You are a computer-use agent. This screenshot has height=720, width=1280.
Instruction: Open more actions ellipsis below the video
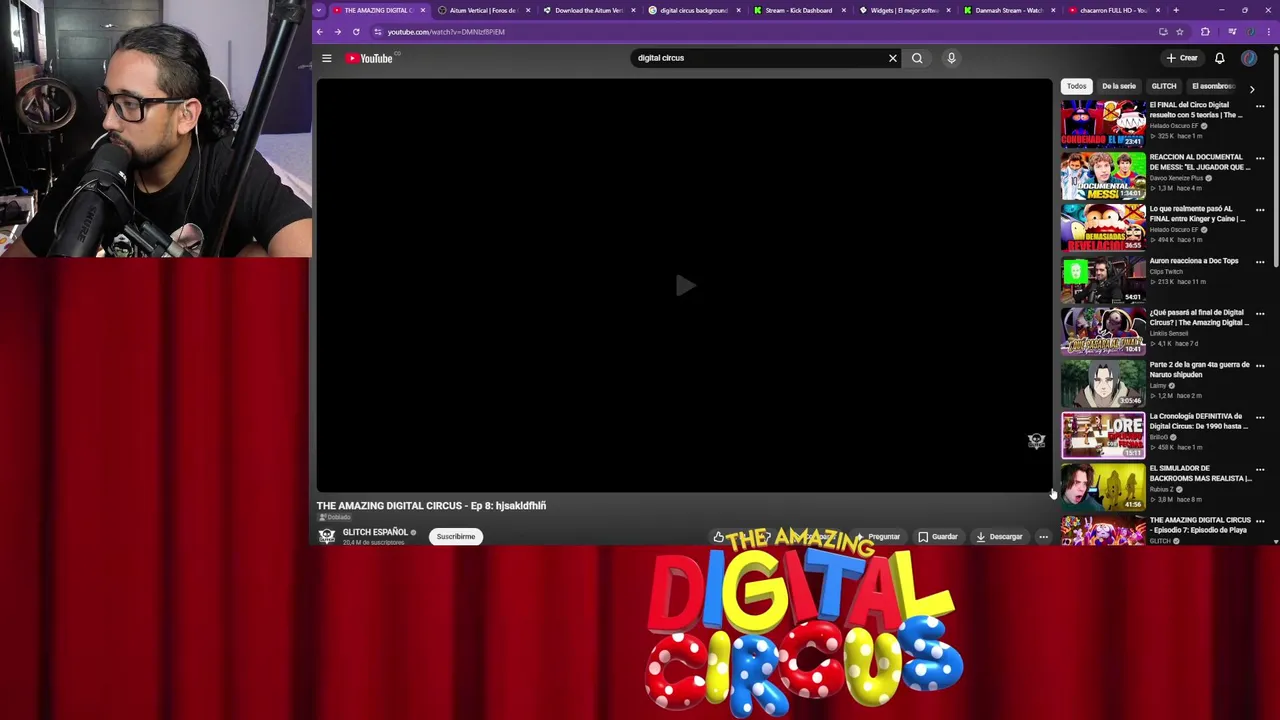pyautogui.click(x=1043, y=537)
